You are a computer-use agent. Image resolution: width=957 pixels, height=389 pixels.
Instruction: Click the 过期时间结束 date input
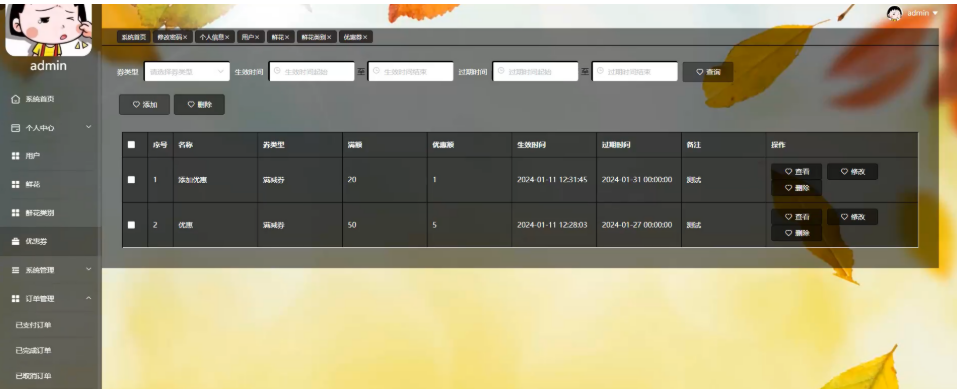coord(635,71)
